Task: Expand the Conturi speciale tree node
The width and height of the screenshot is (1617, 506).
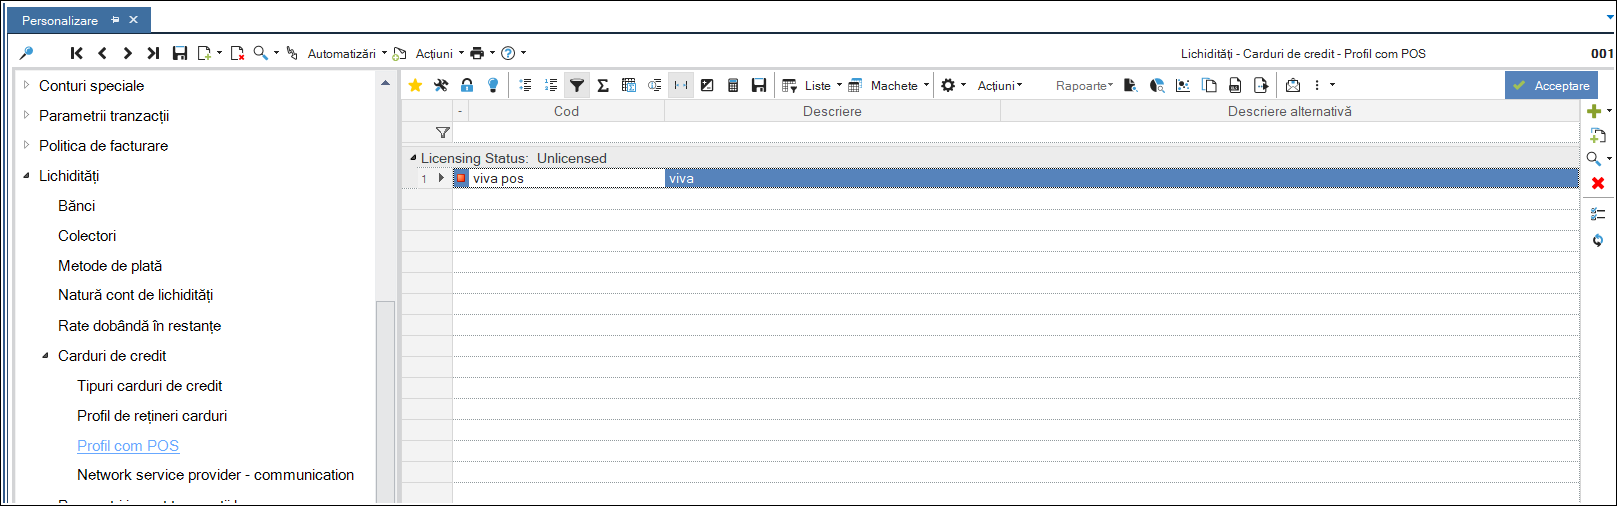Action: [27, 86]
